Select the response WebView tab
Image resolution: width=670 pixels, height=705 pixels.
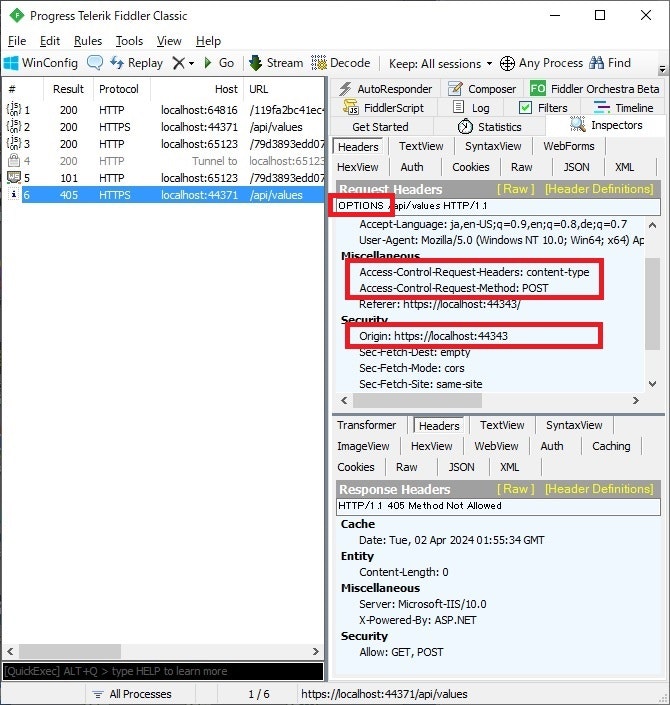tap(496, 446)
